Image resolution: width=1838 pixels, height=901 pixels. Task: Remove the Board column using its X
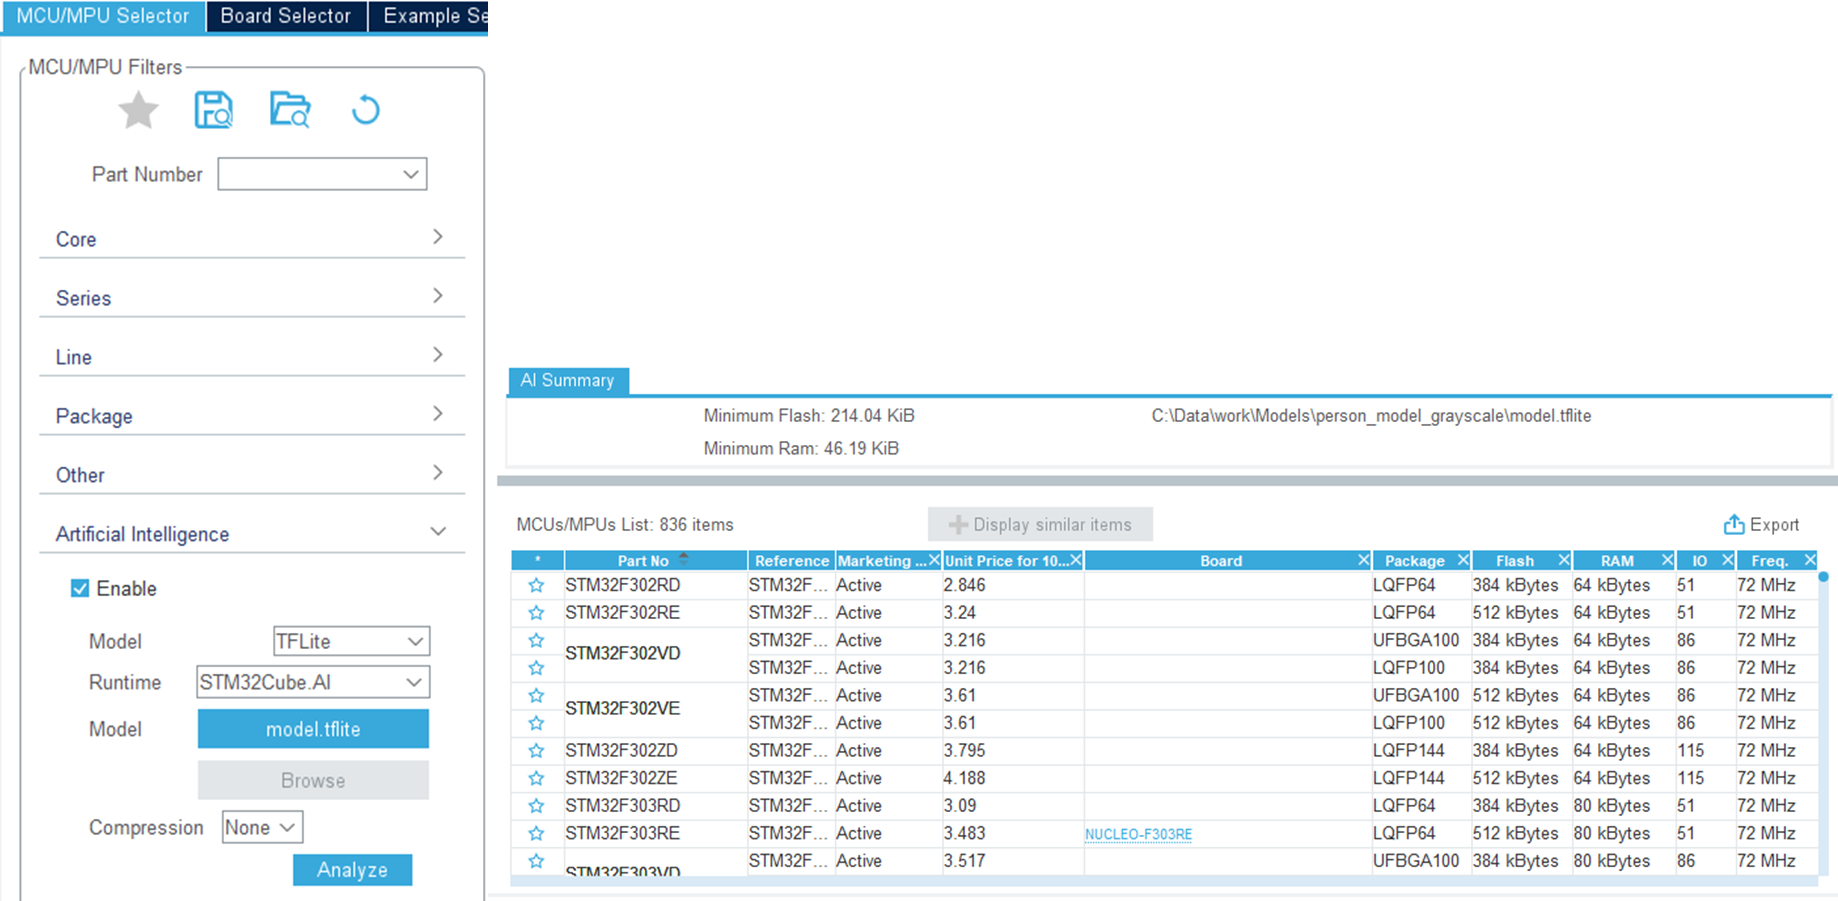(x=1363, y=560)
